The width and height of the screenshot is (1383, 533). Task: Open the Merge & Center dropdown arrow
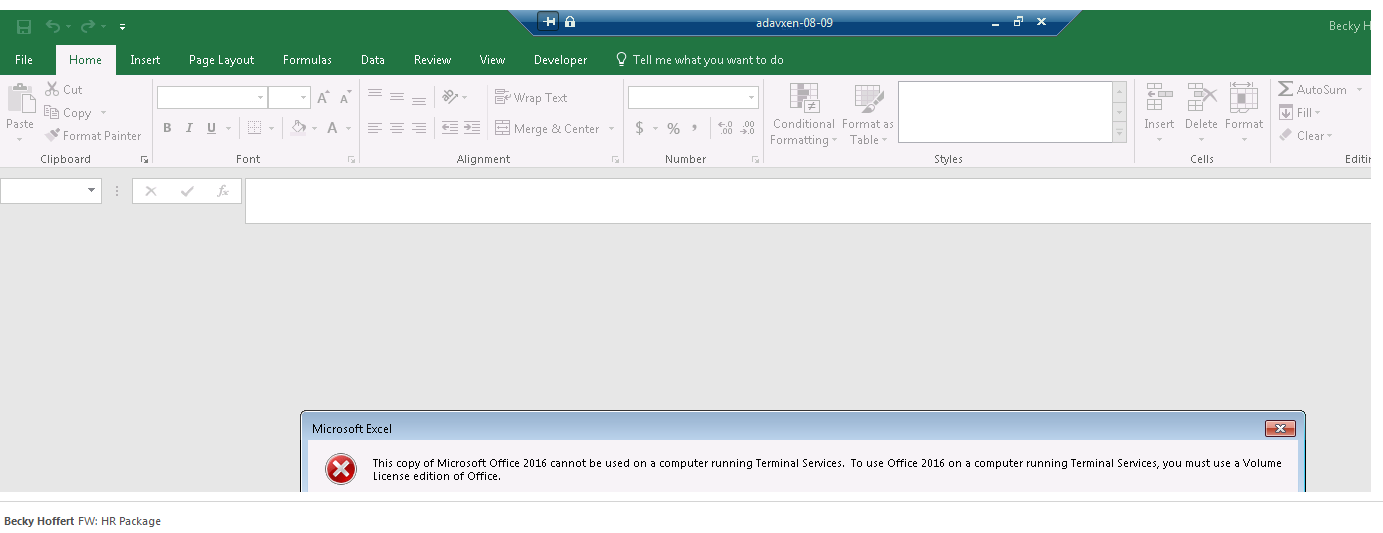611,128
